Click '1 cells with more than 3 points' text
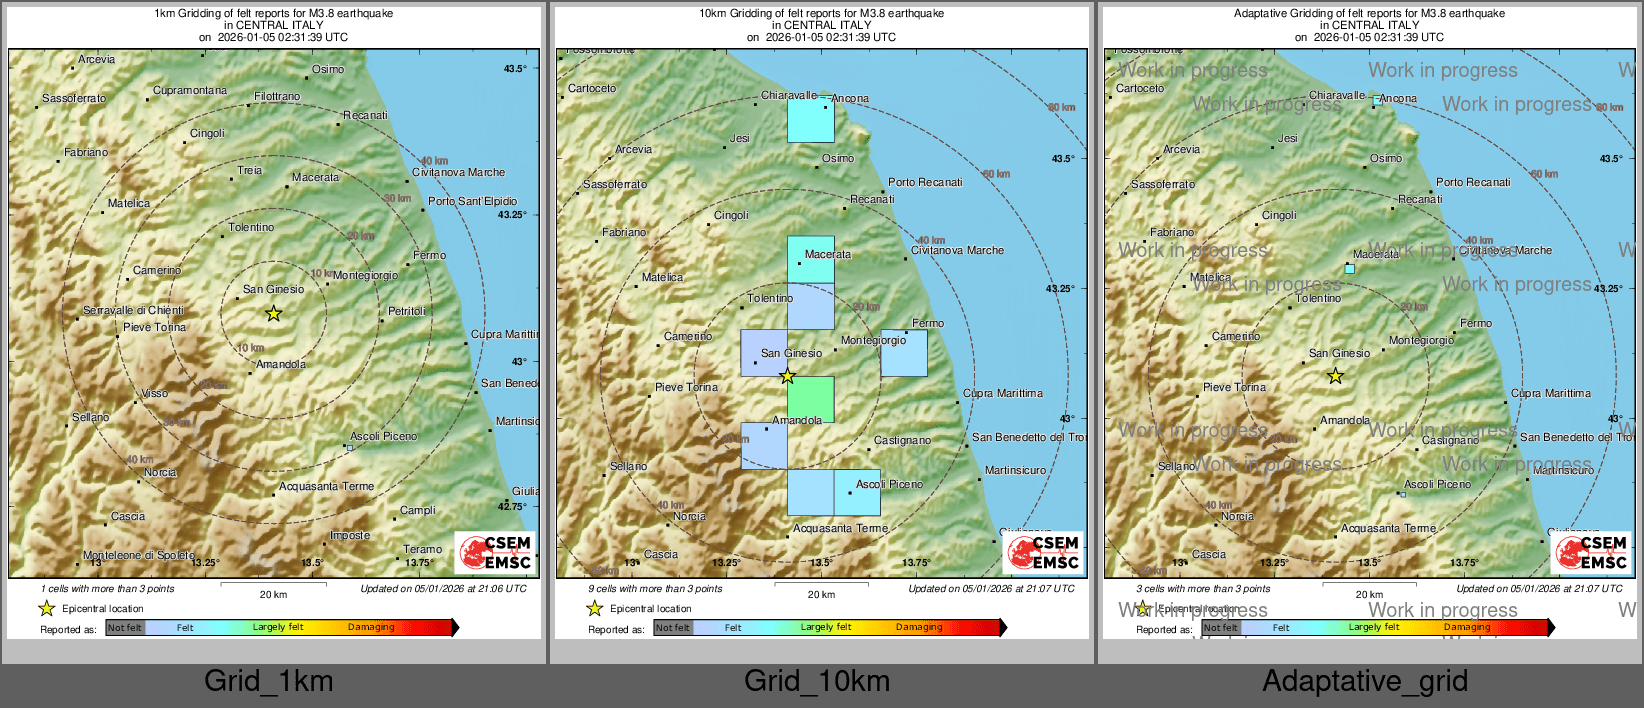 click(108, 588)
